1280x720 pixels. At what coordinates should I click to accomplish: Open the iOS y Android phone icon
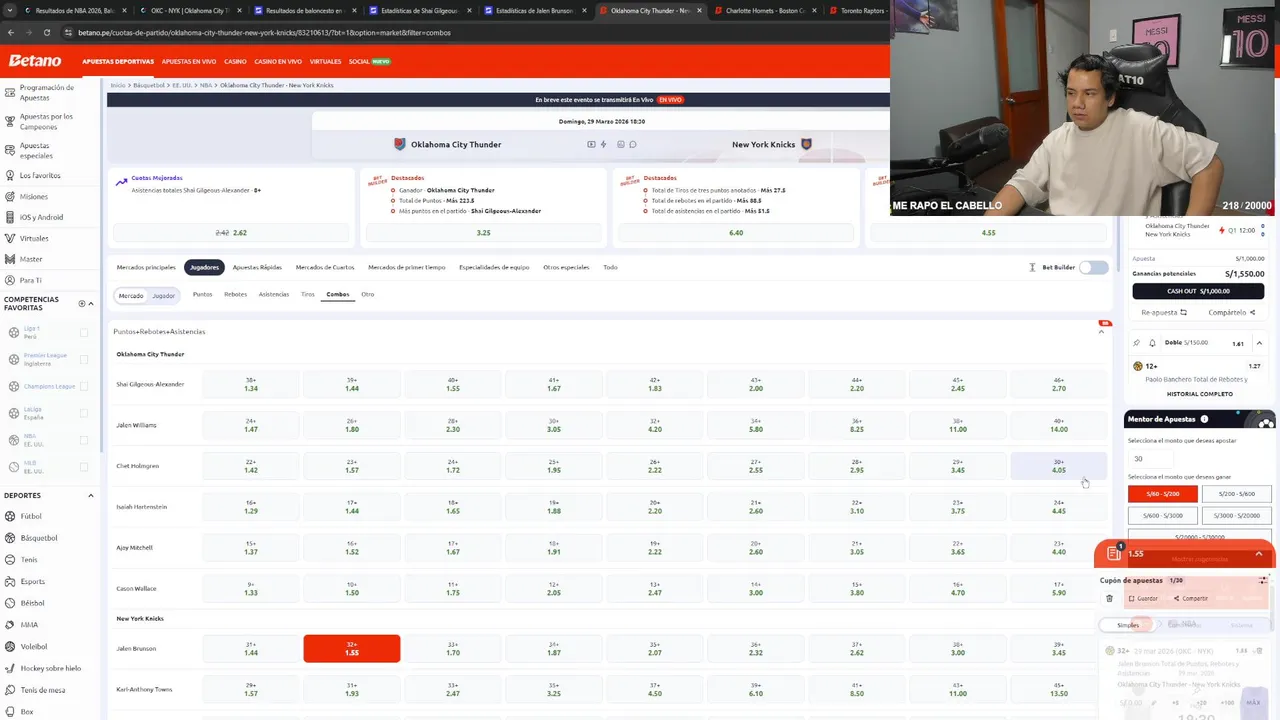[x=10, y=217]
